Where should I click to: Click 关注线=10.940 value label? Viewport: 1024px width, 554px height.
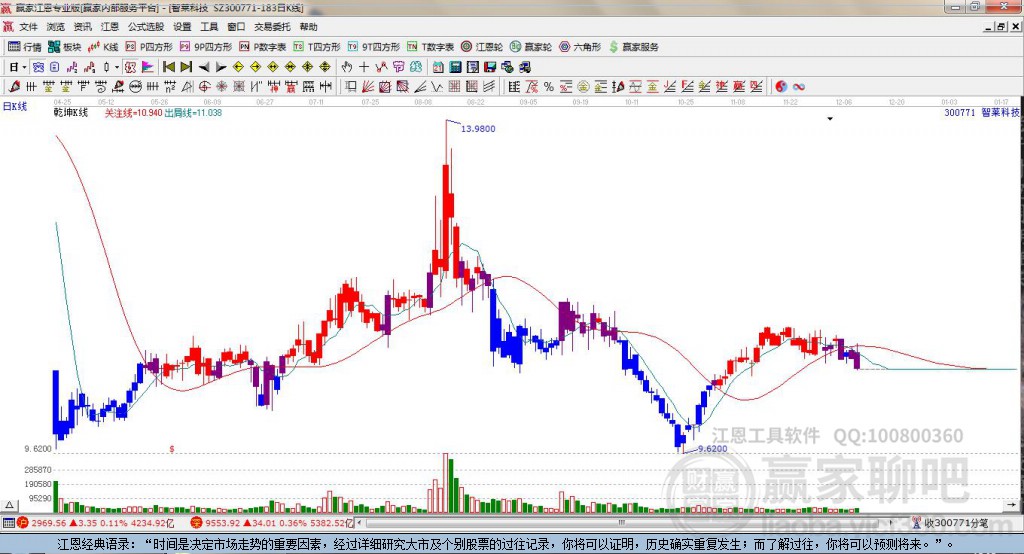[133, 112]
